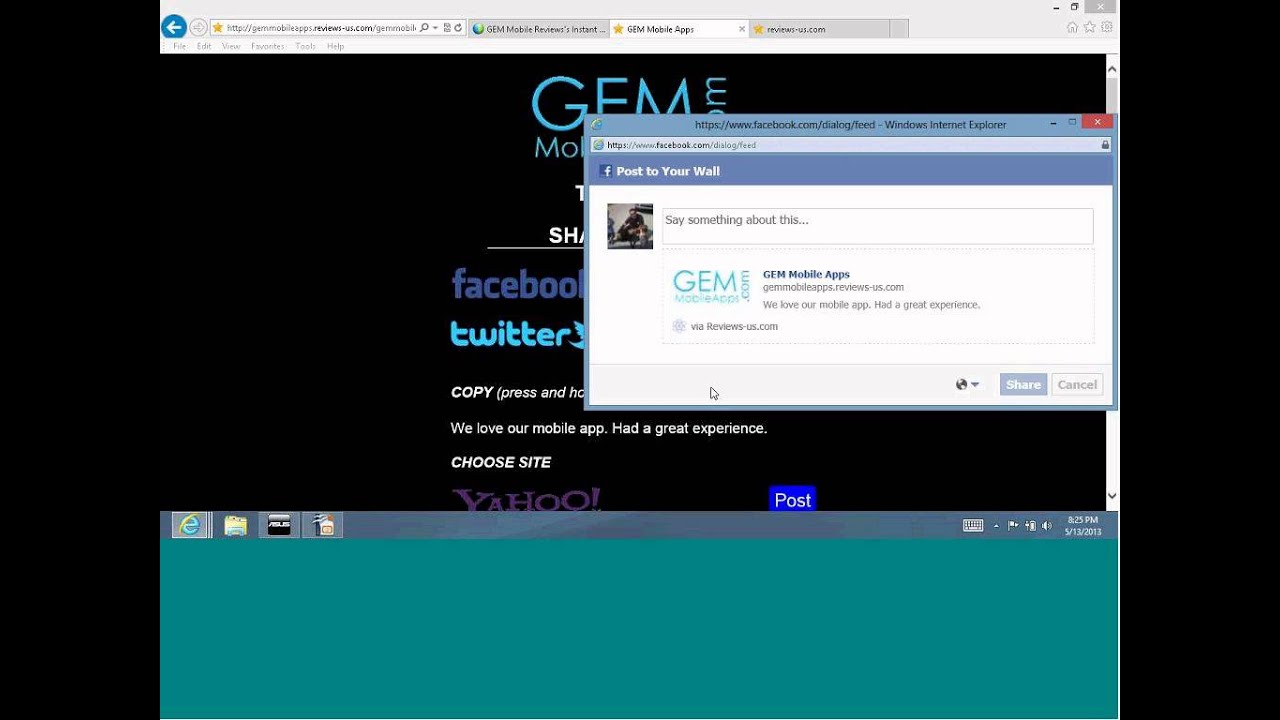The width and height of the screenshot is (1280, 720).
Task: Open the Tools gear icon
Action: click(x=1107, y=27)
